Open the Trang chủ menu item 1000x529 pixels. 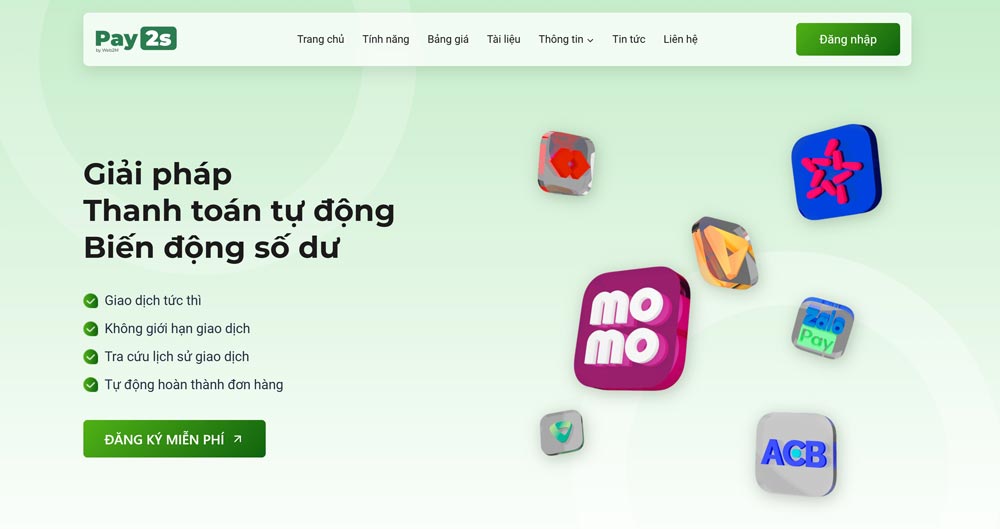coord(320,39)
